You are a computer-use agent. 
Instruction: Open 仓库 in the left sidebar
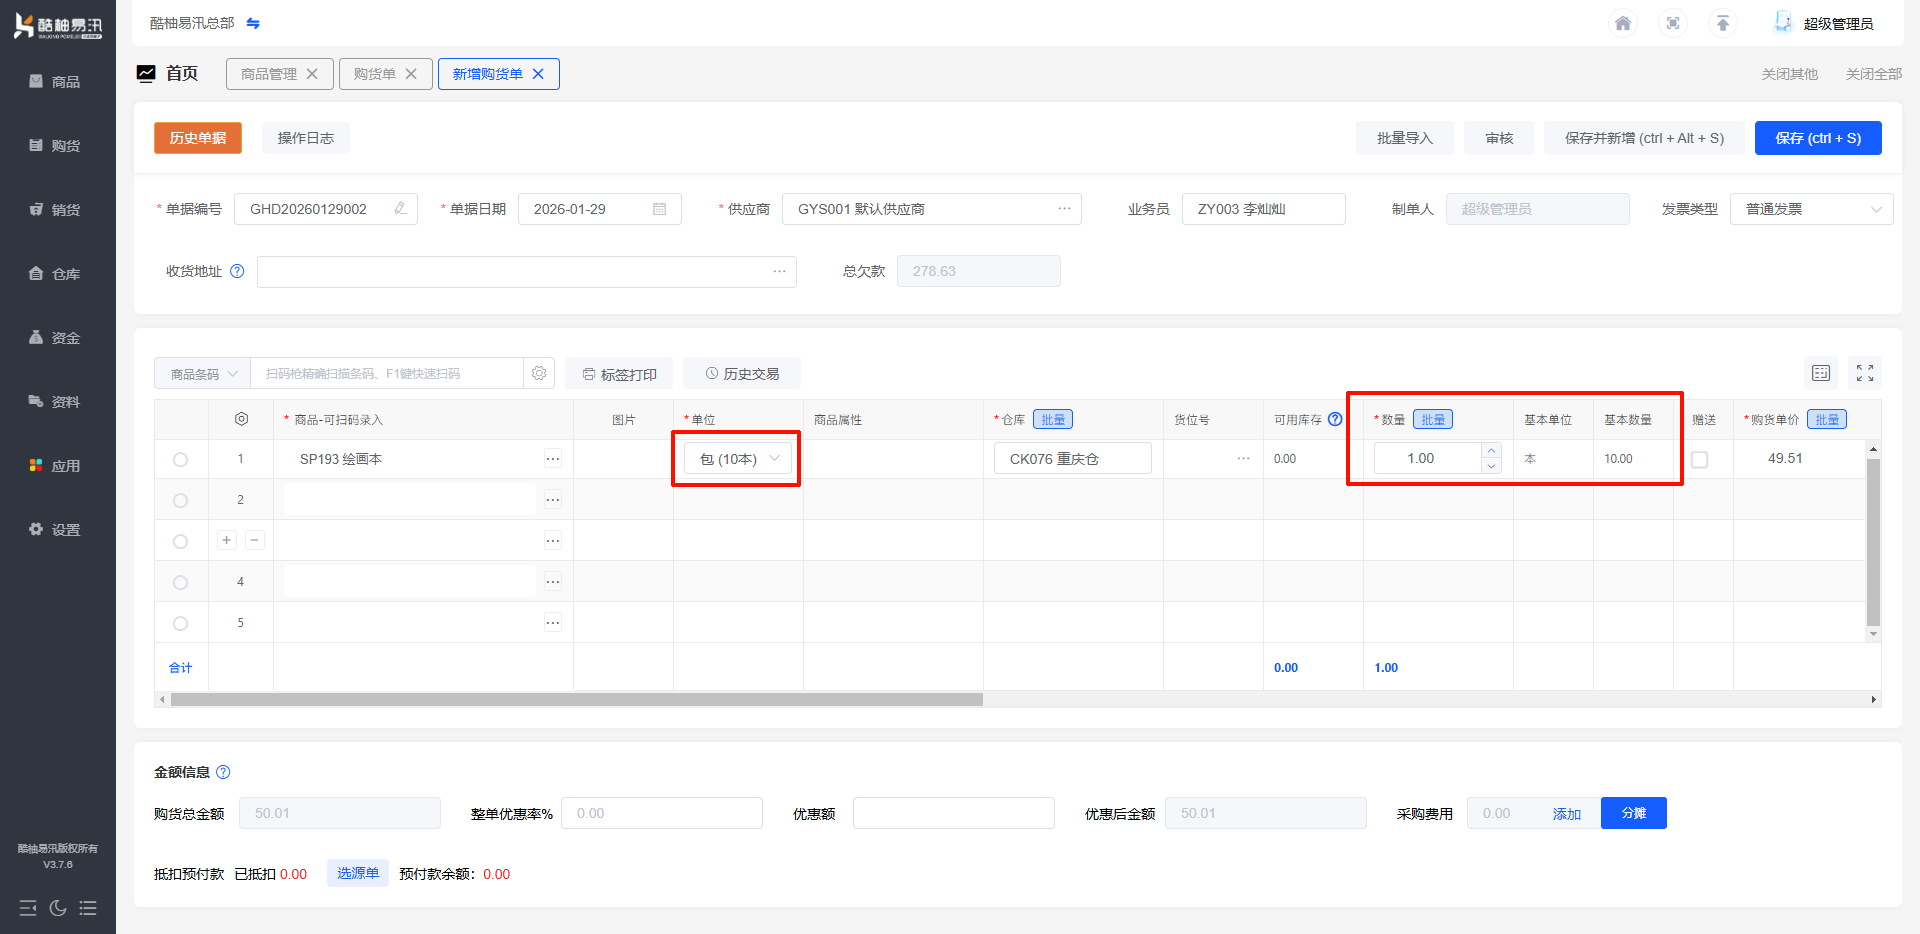pos(57,274)
